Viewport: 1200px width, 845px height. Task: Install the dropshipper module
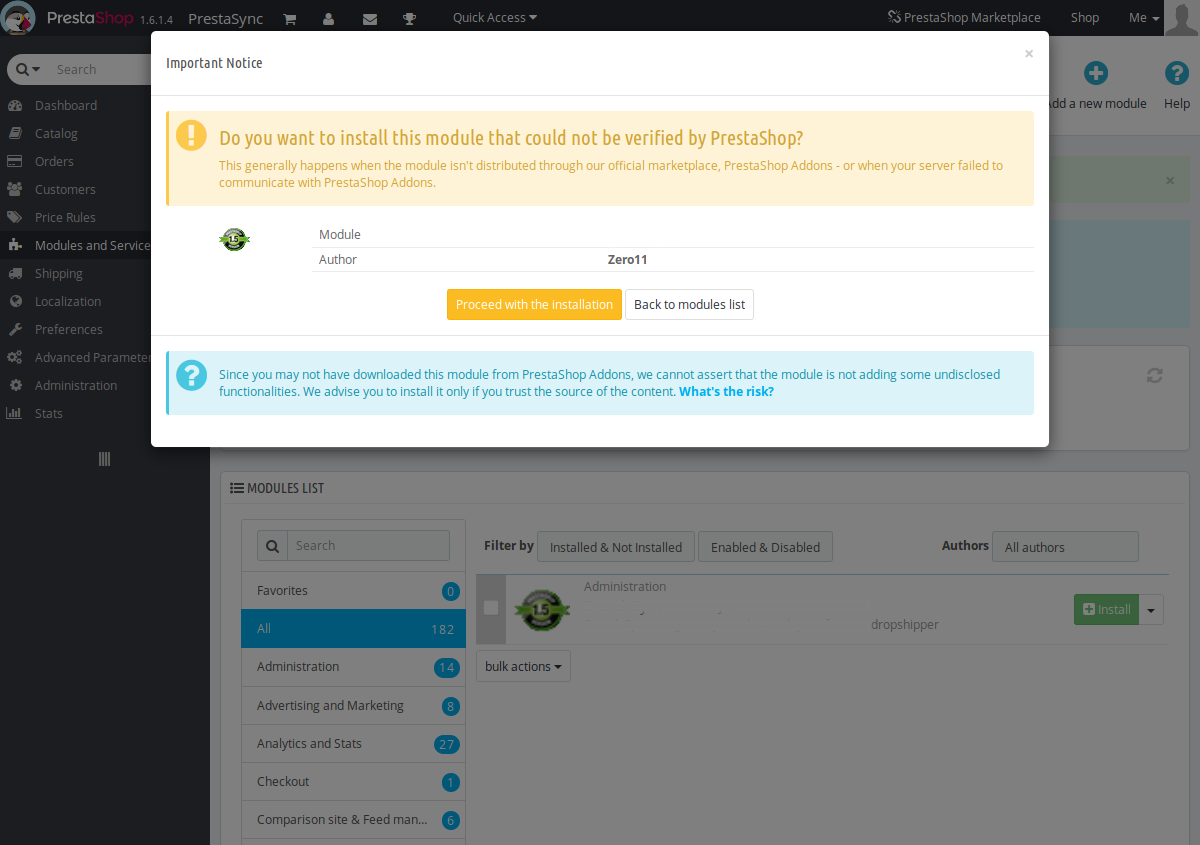pos(1106,609)
